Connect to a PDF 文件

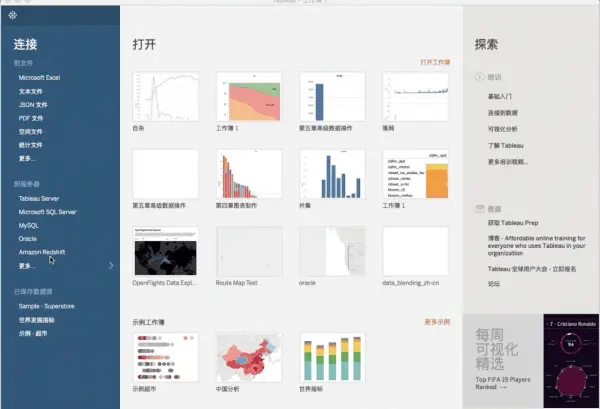(x=31, y=118)
